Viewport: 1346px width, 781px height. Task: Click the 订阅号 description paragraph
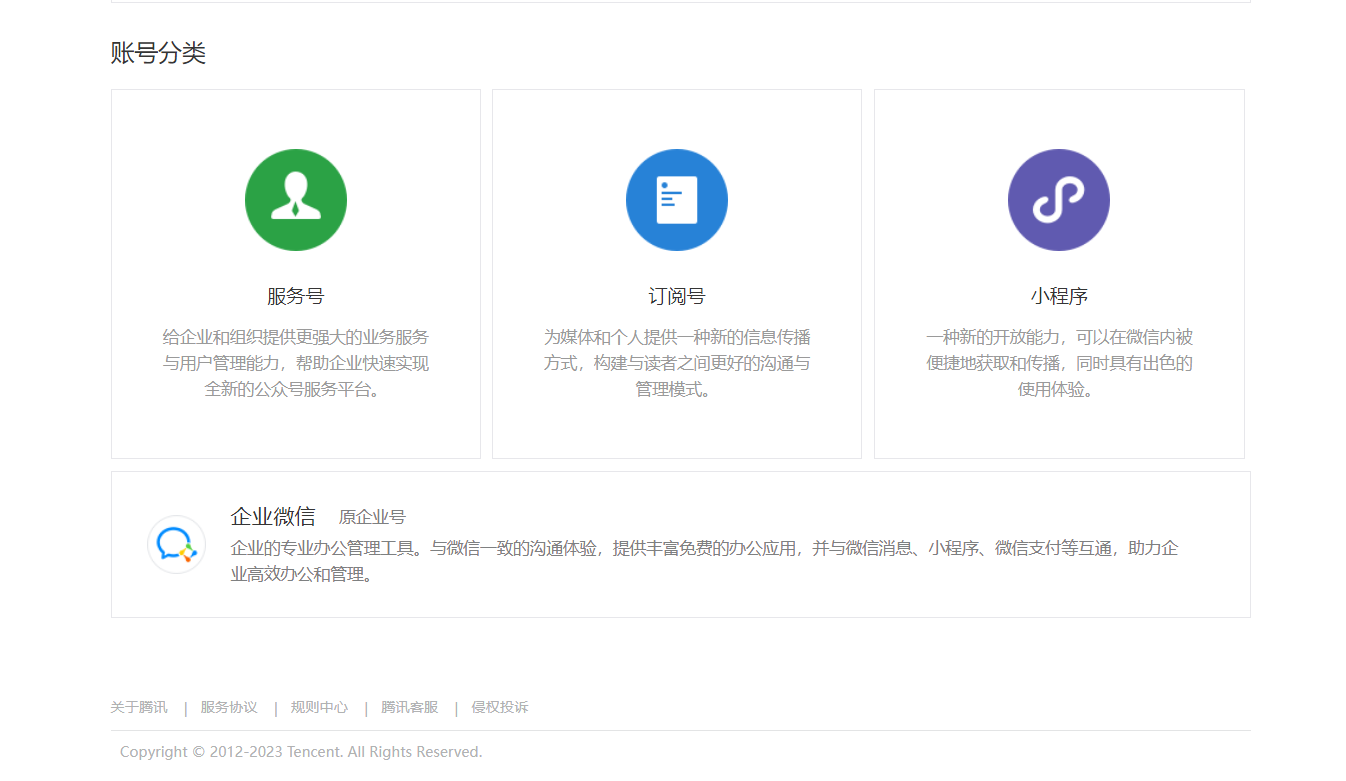click(677, 363)
